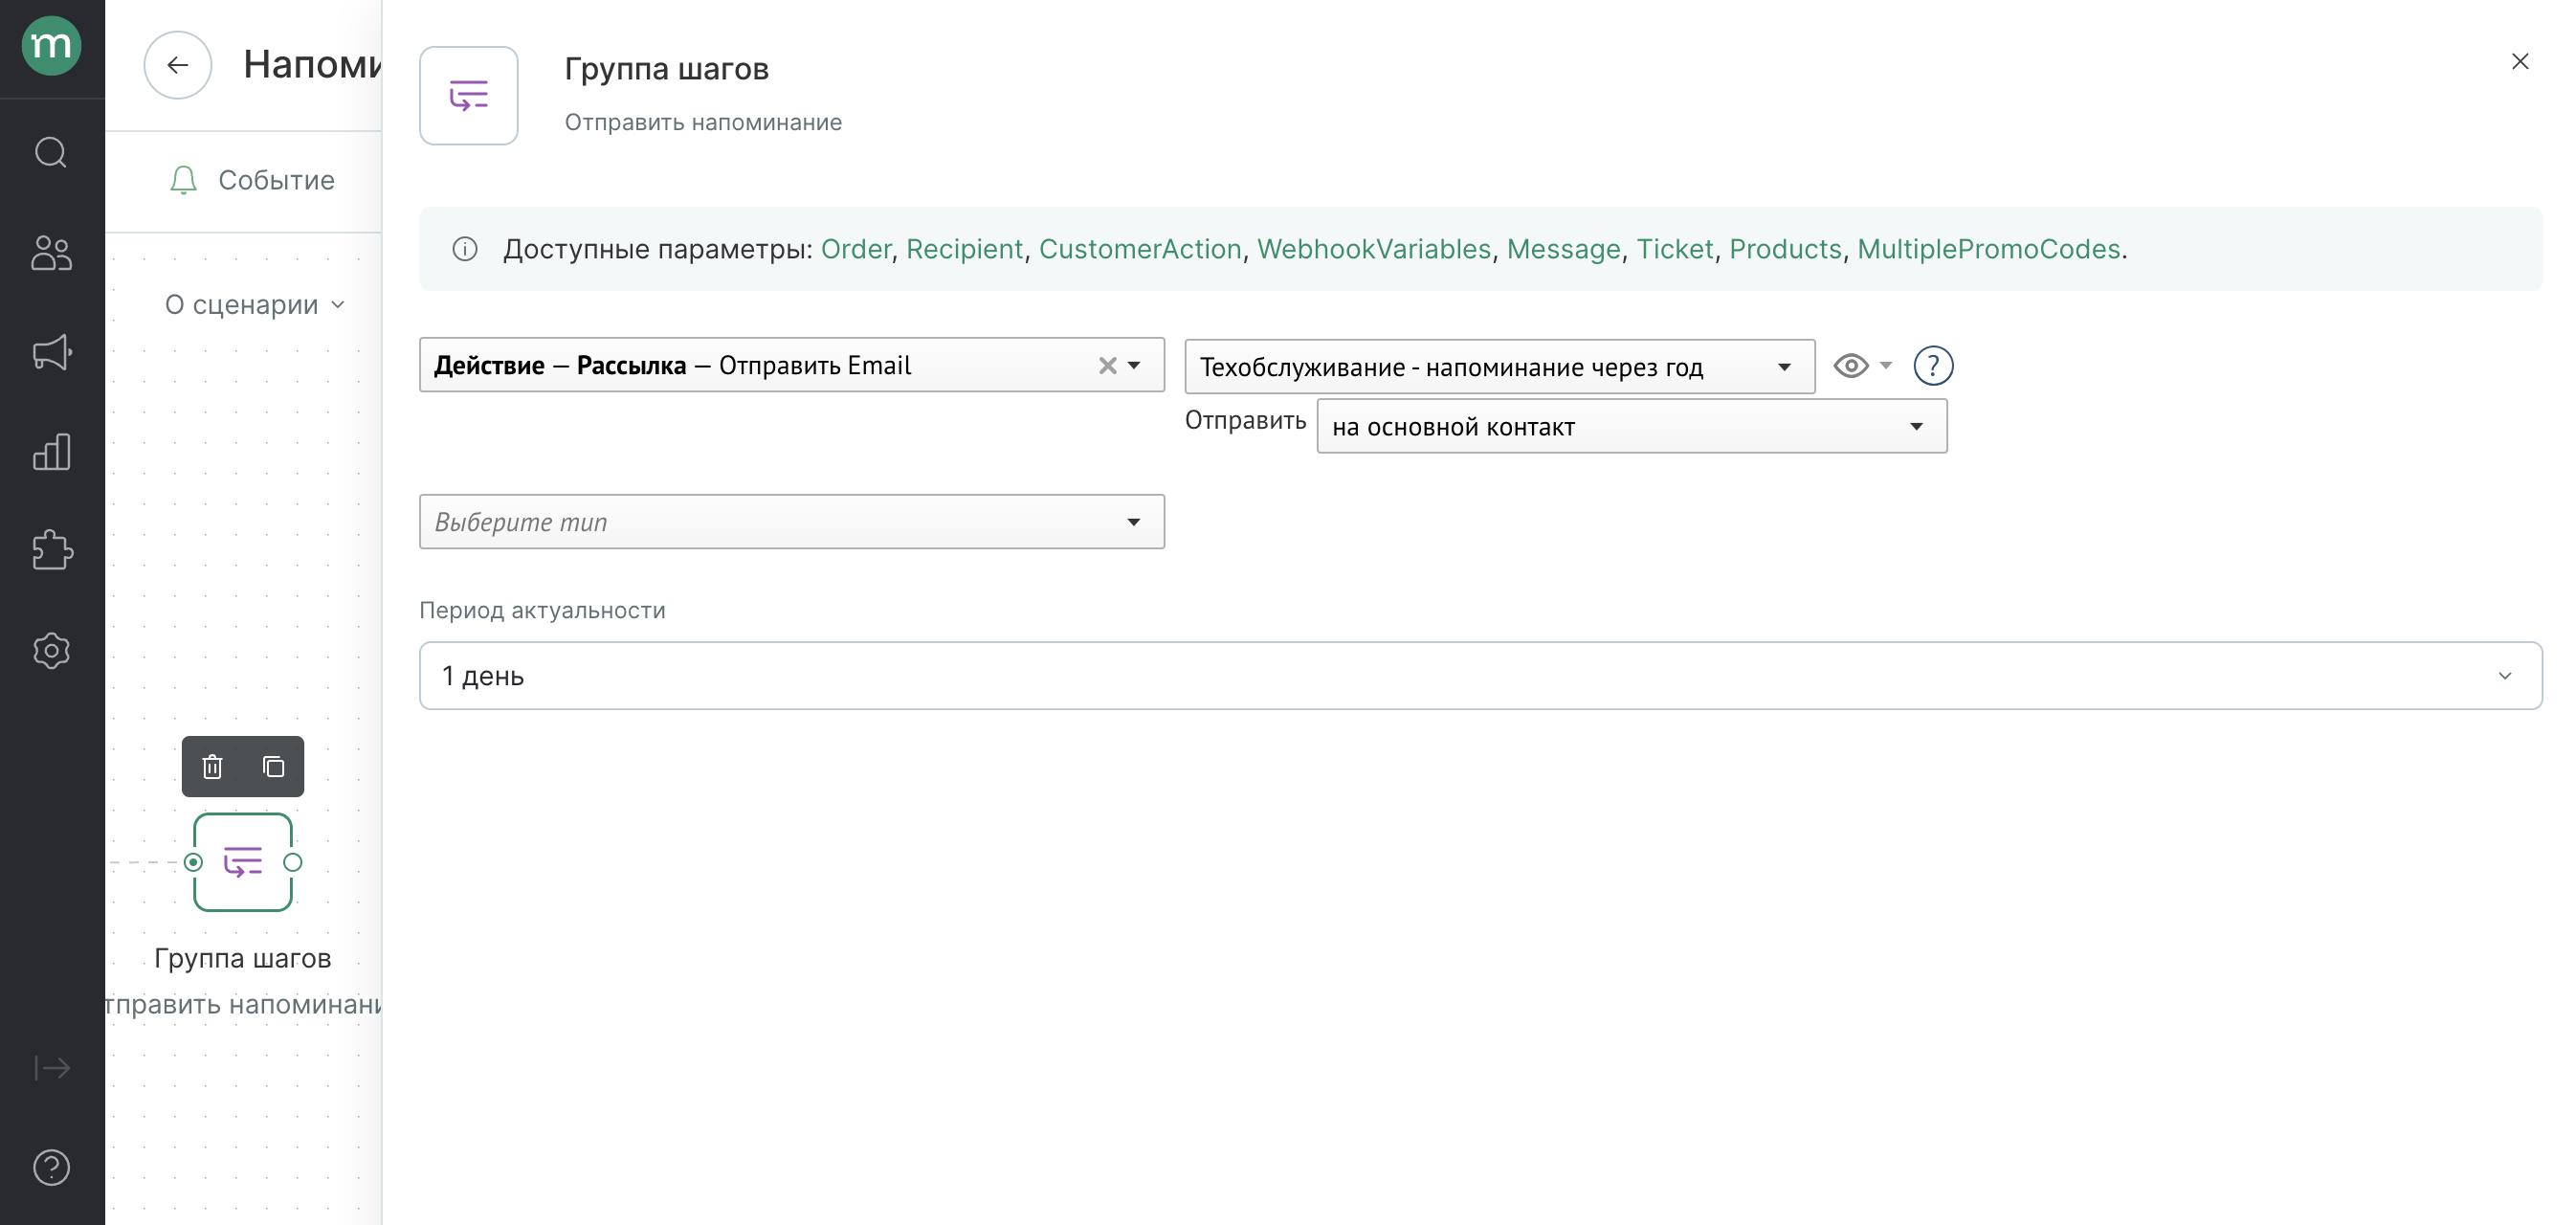Open the Recipient parameter link
The height and width of the screenshot is (1225, 2576).
pos(964,249)
